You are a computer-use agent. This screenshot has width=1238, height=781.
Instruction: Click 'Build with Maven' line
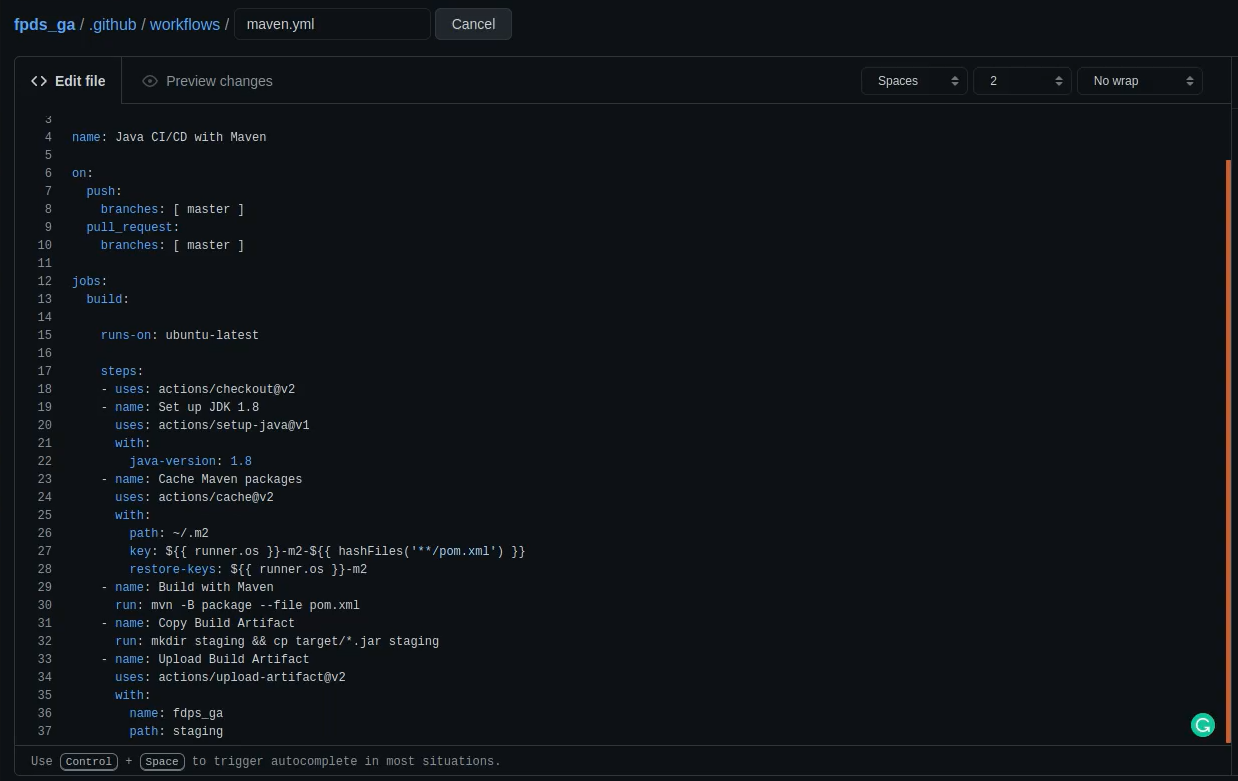[187, 587]
